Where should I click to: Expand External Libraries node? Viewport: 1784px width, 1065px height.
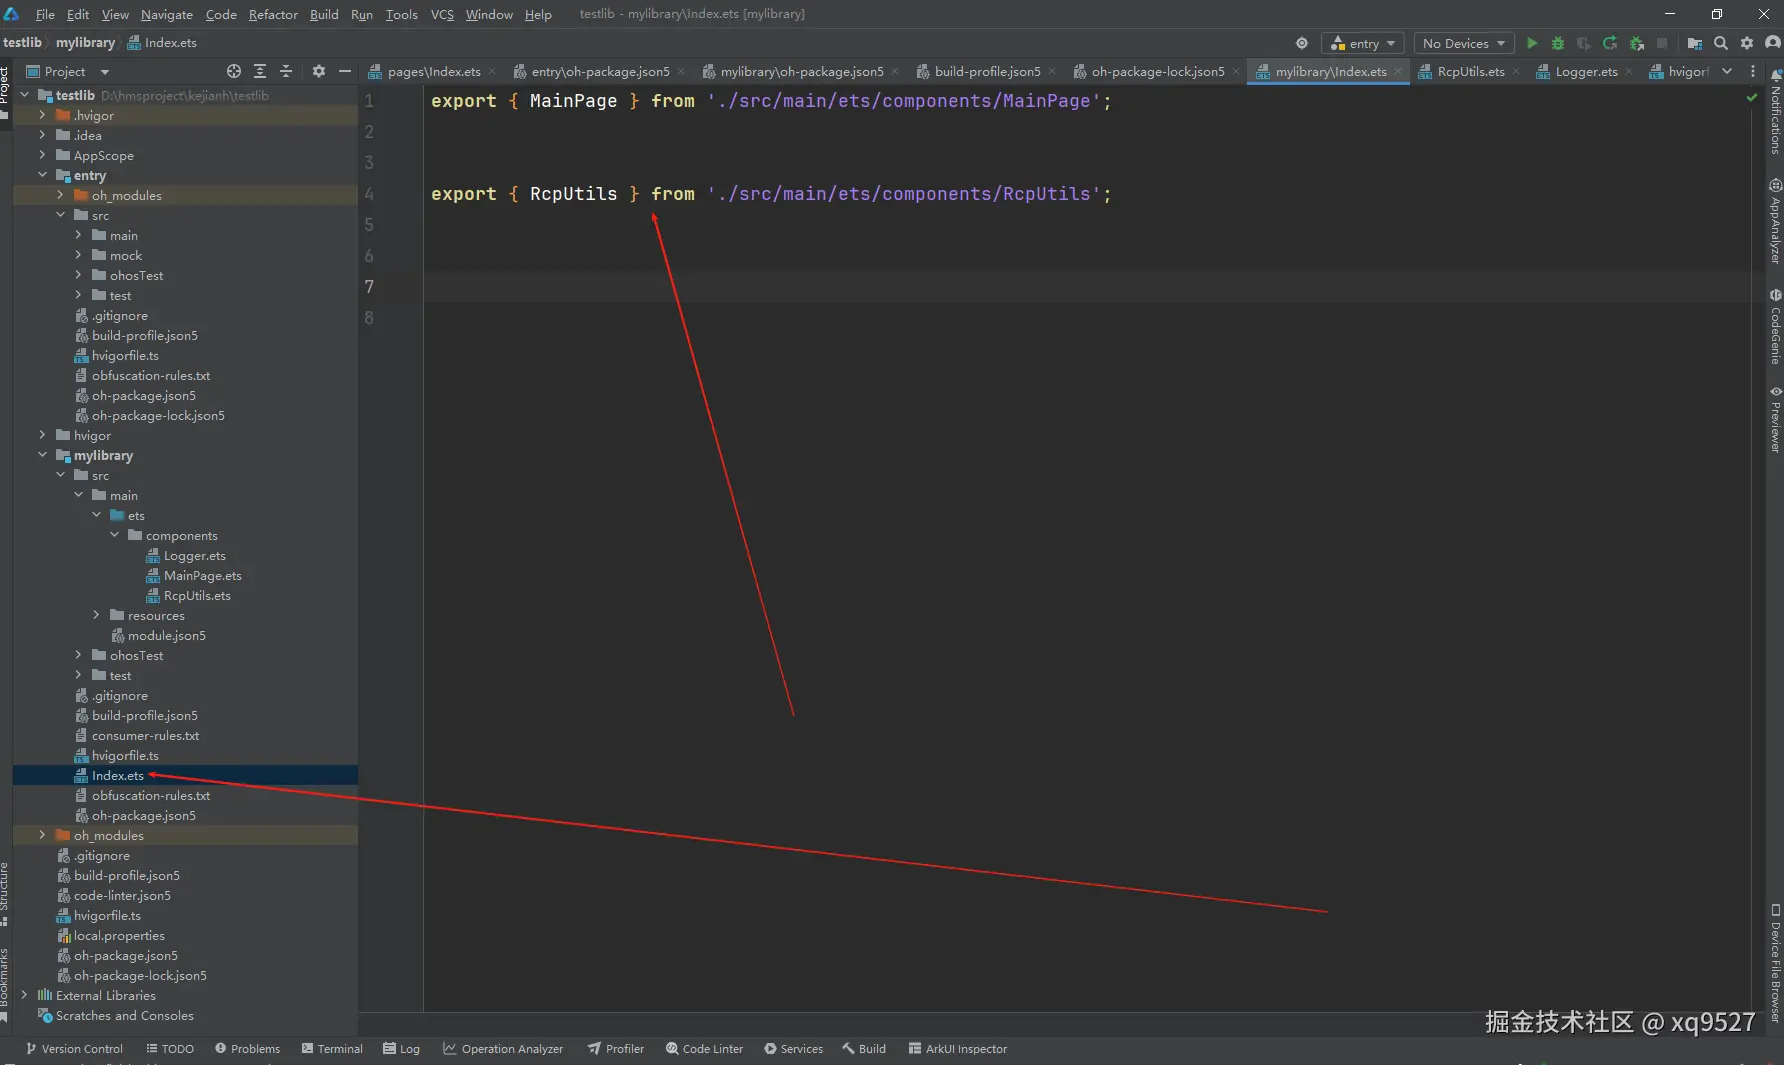click(x=24, y=995)
